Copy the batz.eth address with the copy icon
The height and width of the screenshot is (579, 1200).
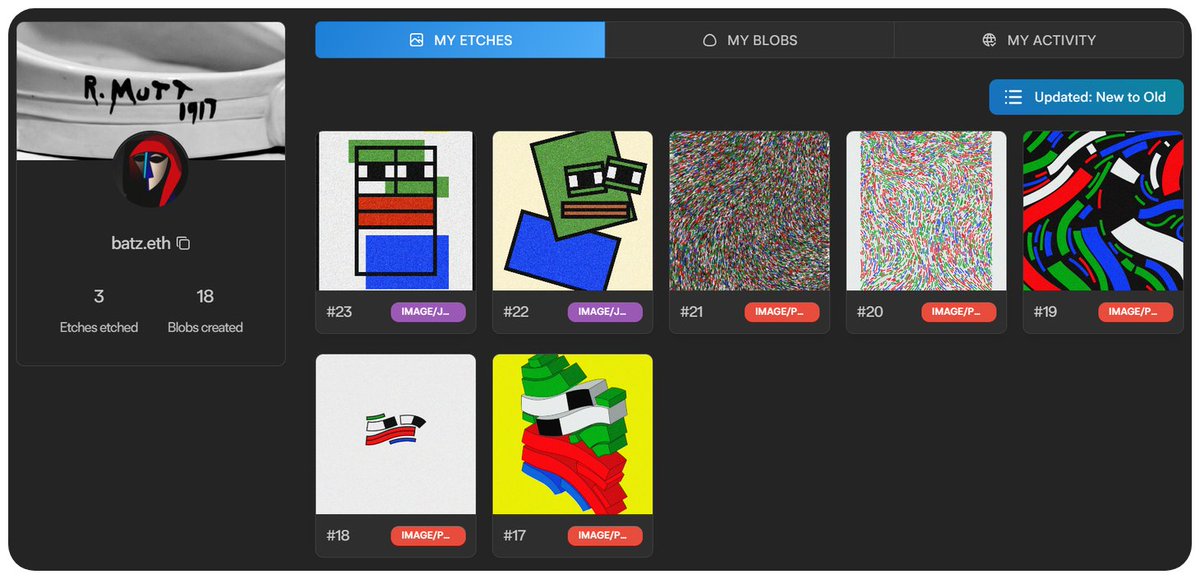point(184,243)
